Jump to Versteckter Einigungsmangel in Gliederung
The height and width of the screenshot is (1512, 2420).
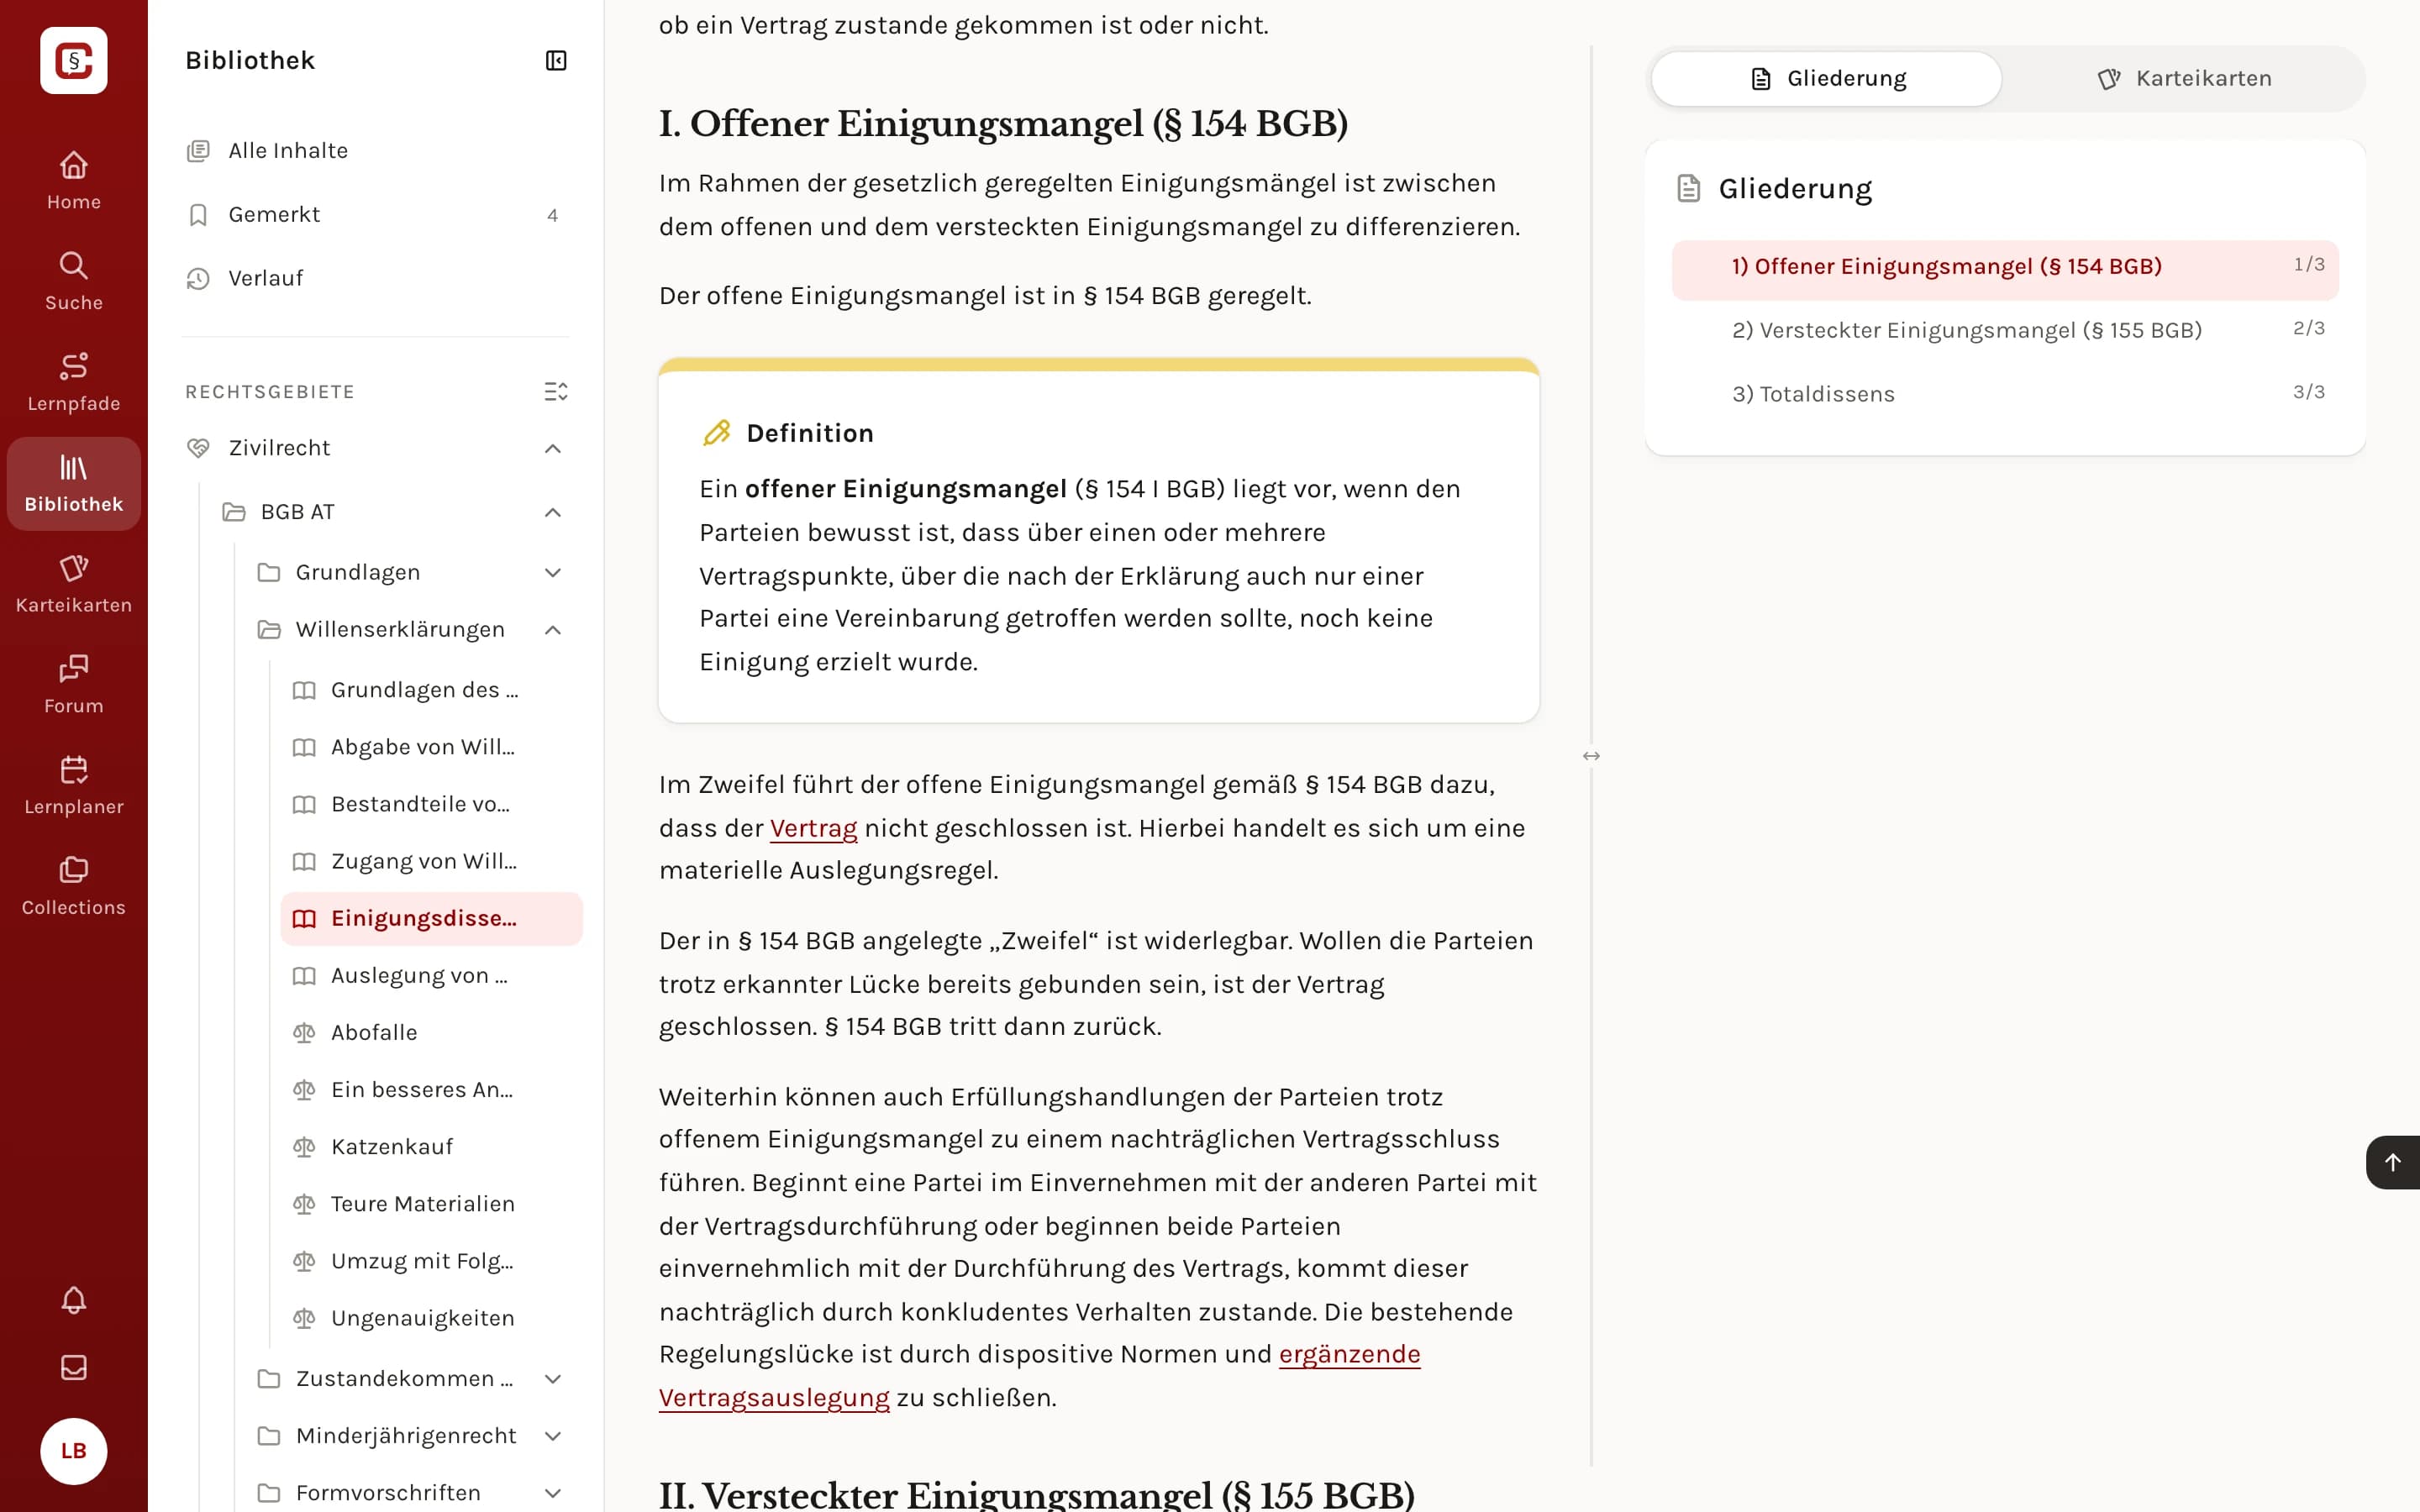pyautogui.click(x=2005, y=330)
